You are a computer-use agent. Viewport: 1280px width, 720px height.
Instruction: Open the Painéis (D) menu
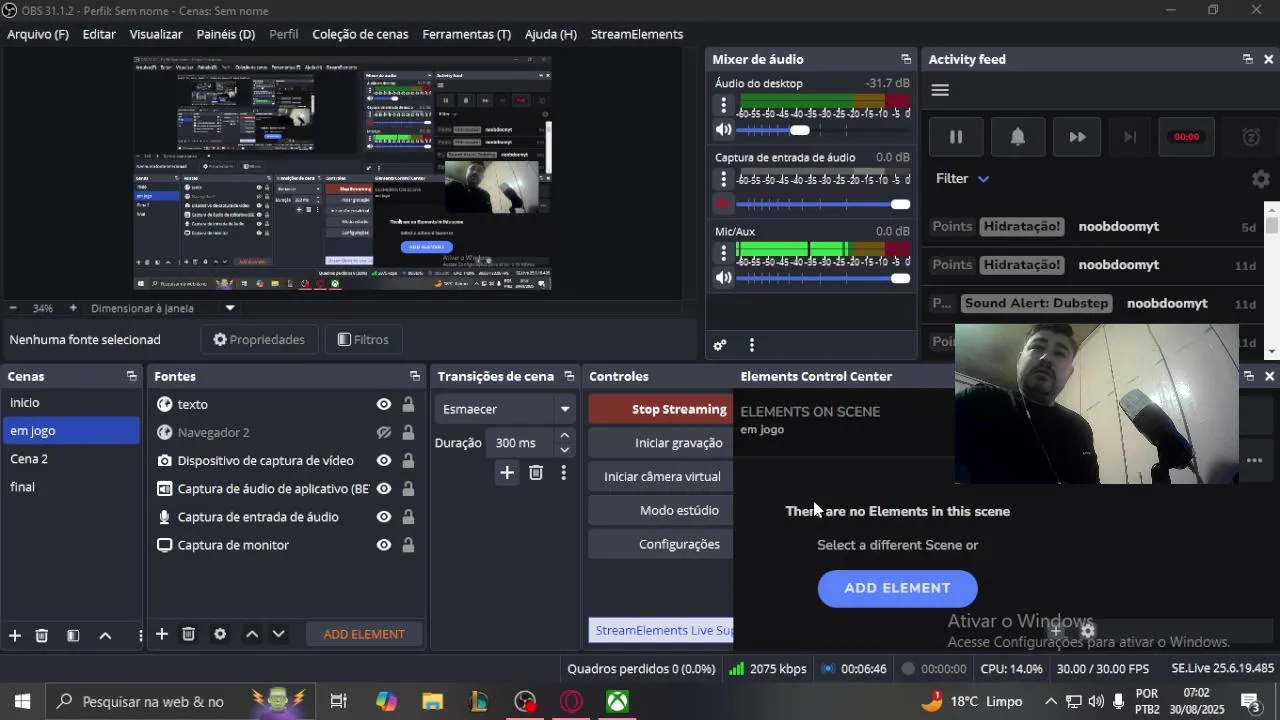click(226, 34)
